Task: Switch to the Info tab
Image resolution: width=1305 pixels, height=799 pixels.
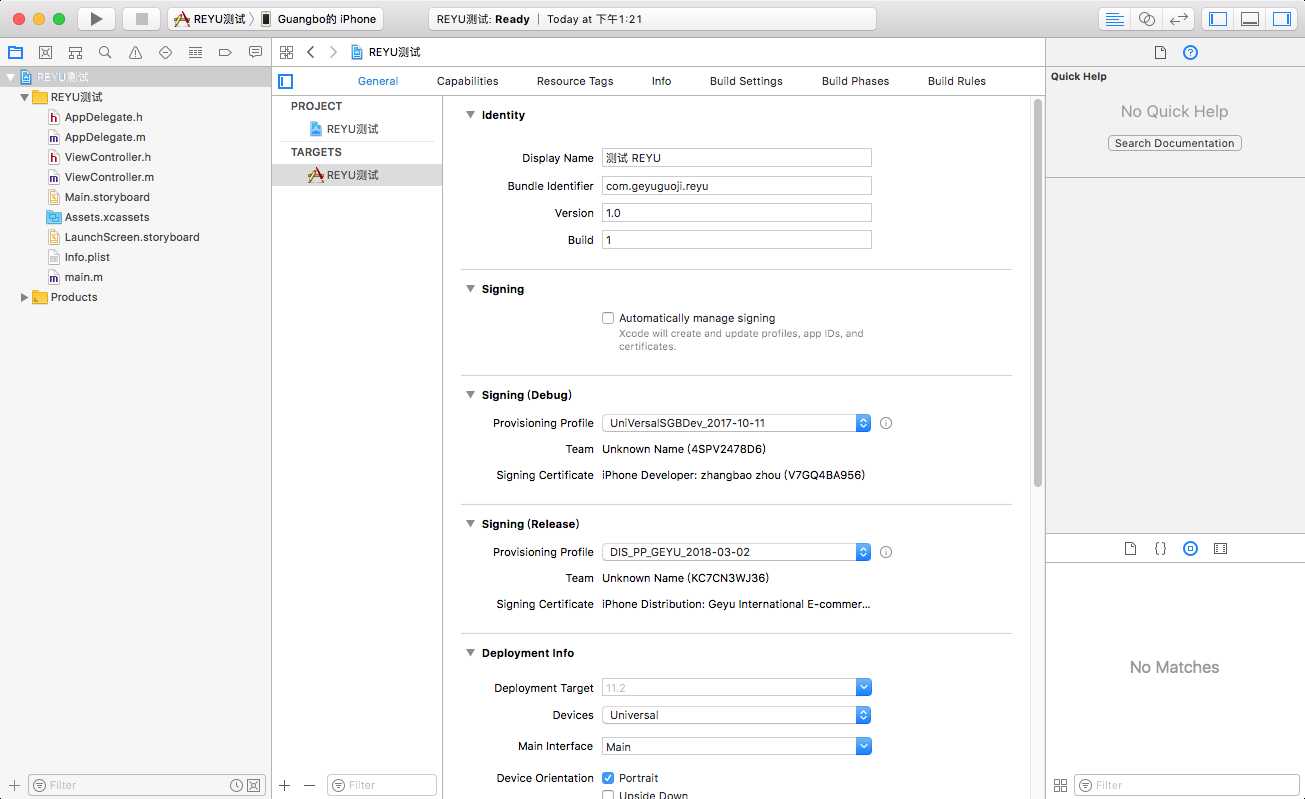Action: point(662,81)
